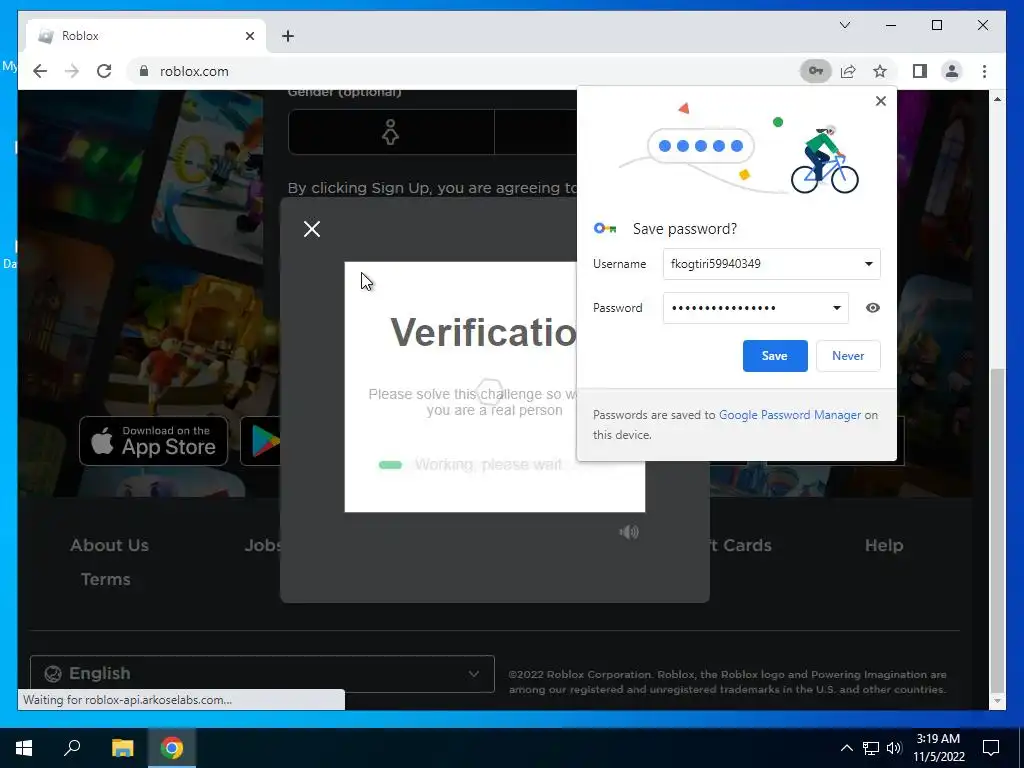Close the Roblox browser tab
The height and width of the screenshot is (768, 1024).
tap(249, 36)
